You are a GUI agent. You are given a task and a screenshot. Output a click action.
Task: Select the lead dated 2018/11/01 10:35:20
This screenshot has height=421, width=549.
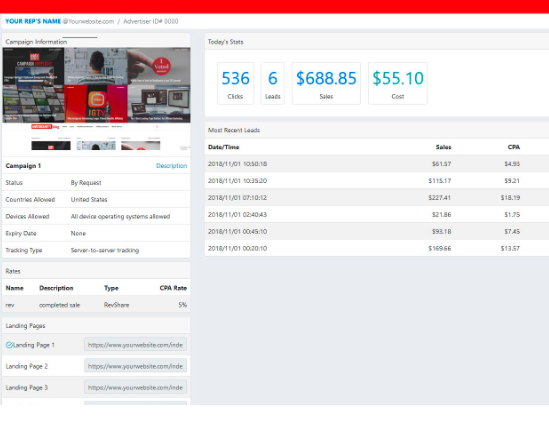coord(377,181)
